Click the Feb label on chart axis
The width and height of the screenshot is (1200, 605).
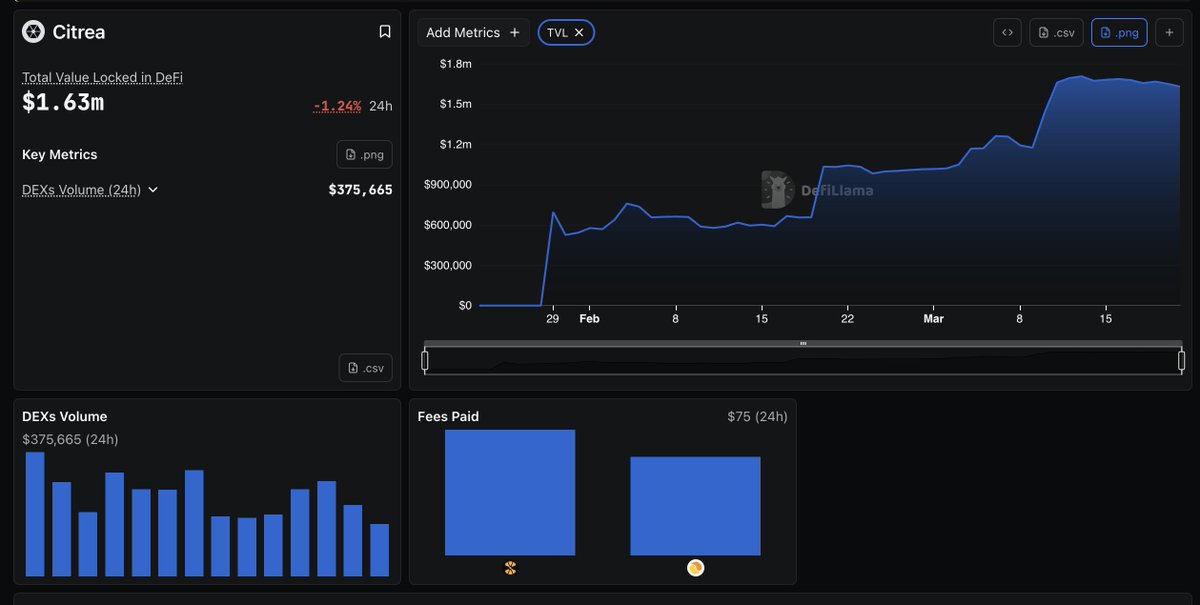coord(589,319)
